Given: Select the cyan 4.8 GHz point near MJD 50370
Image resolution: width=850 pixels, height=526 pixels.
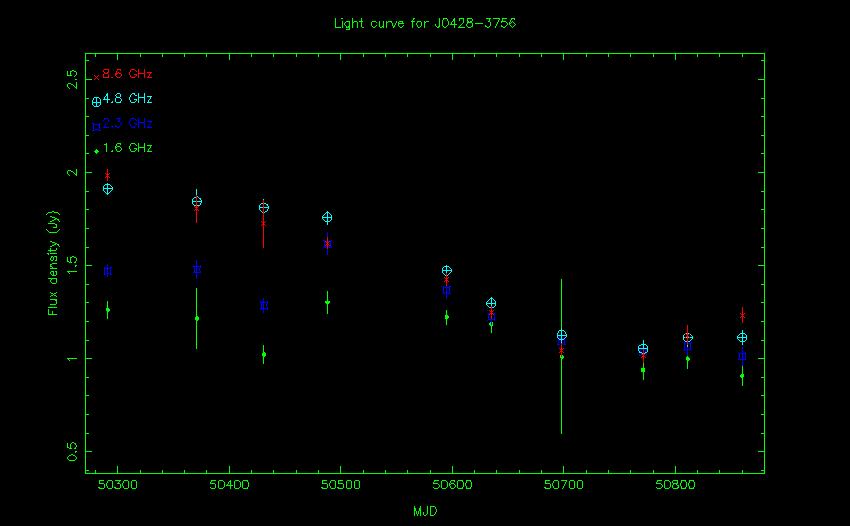Looking at the screenshot, I should click(x=197, y=201).
